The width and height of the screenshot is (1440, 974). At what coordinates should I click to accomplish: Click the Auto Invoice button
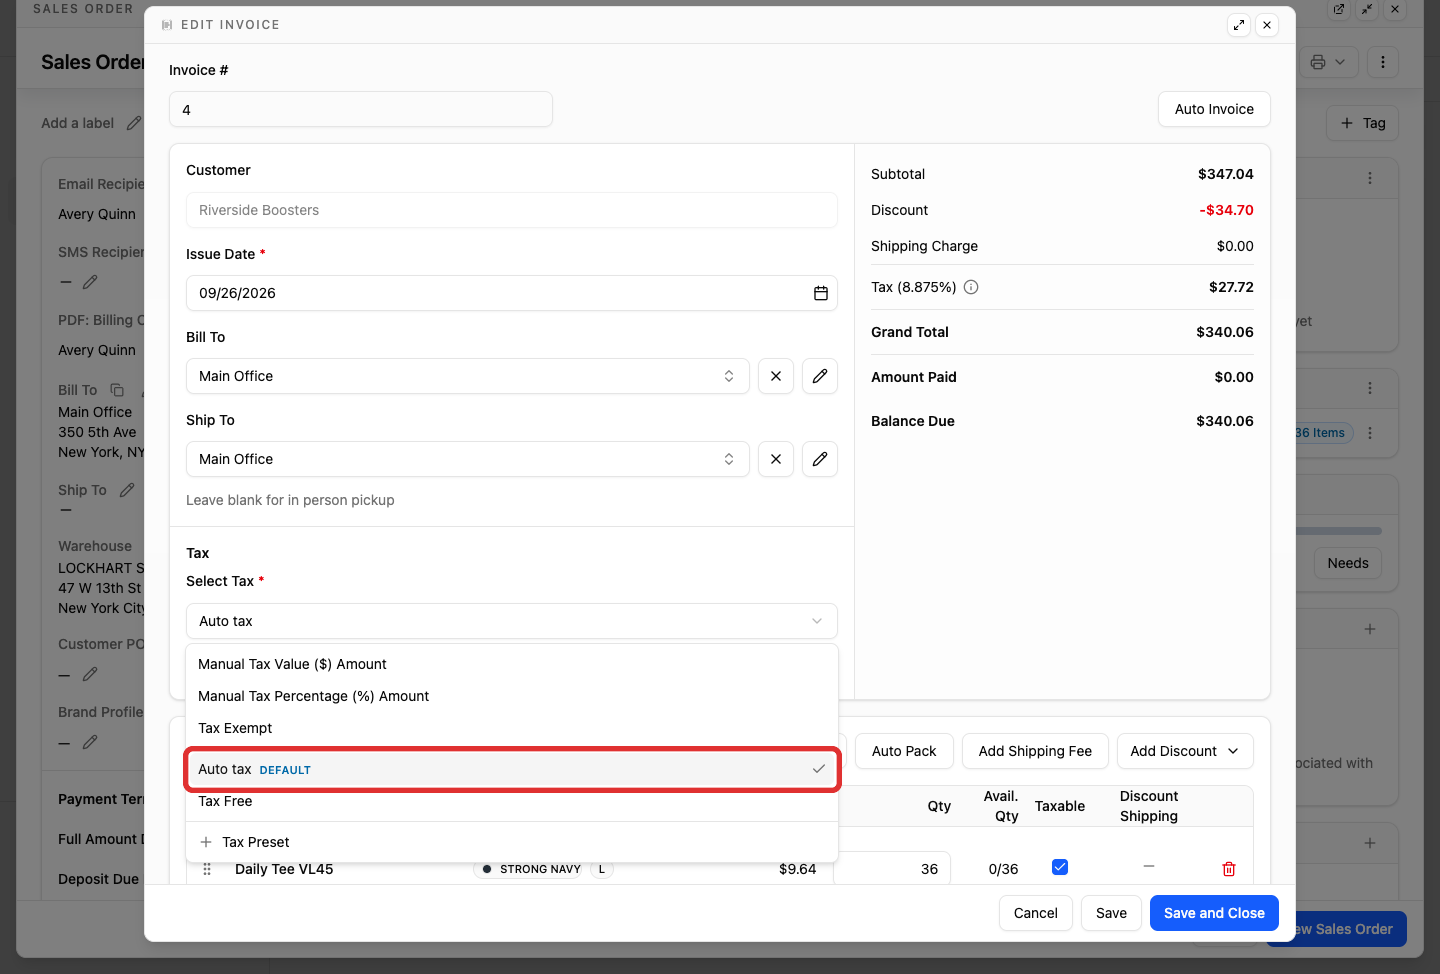coord(1214,109)
